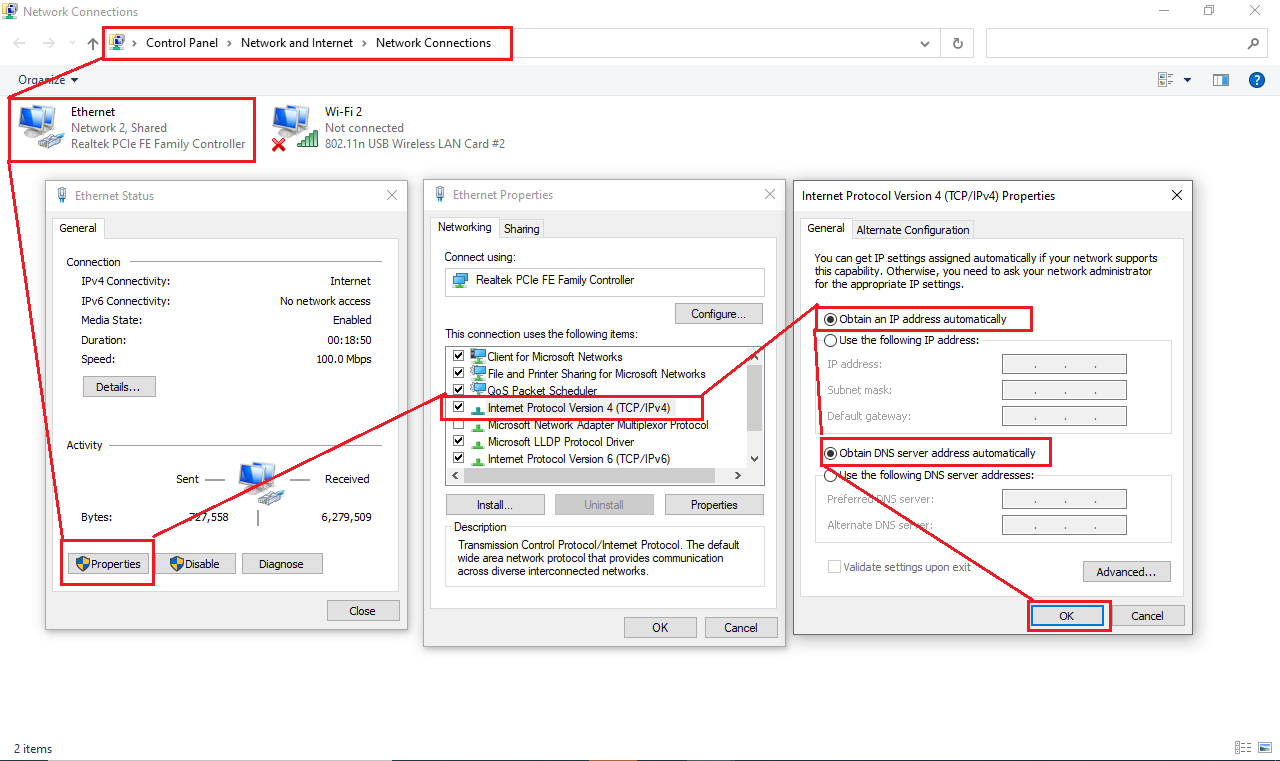Show the preview pane icon
The width and height of the screenshot is (1280, 761).
click(1220, 80)
